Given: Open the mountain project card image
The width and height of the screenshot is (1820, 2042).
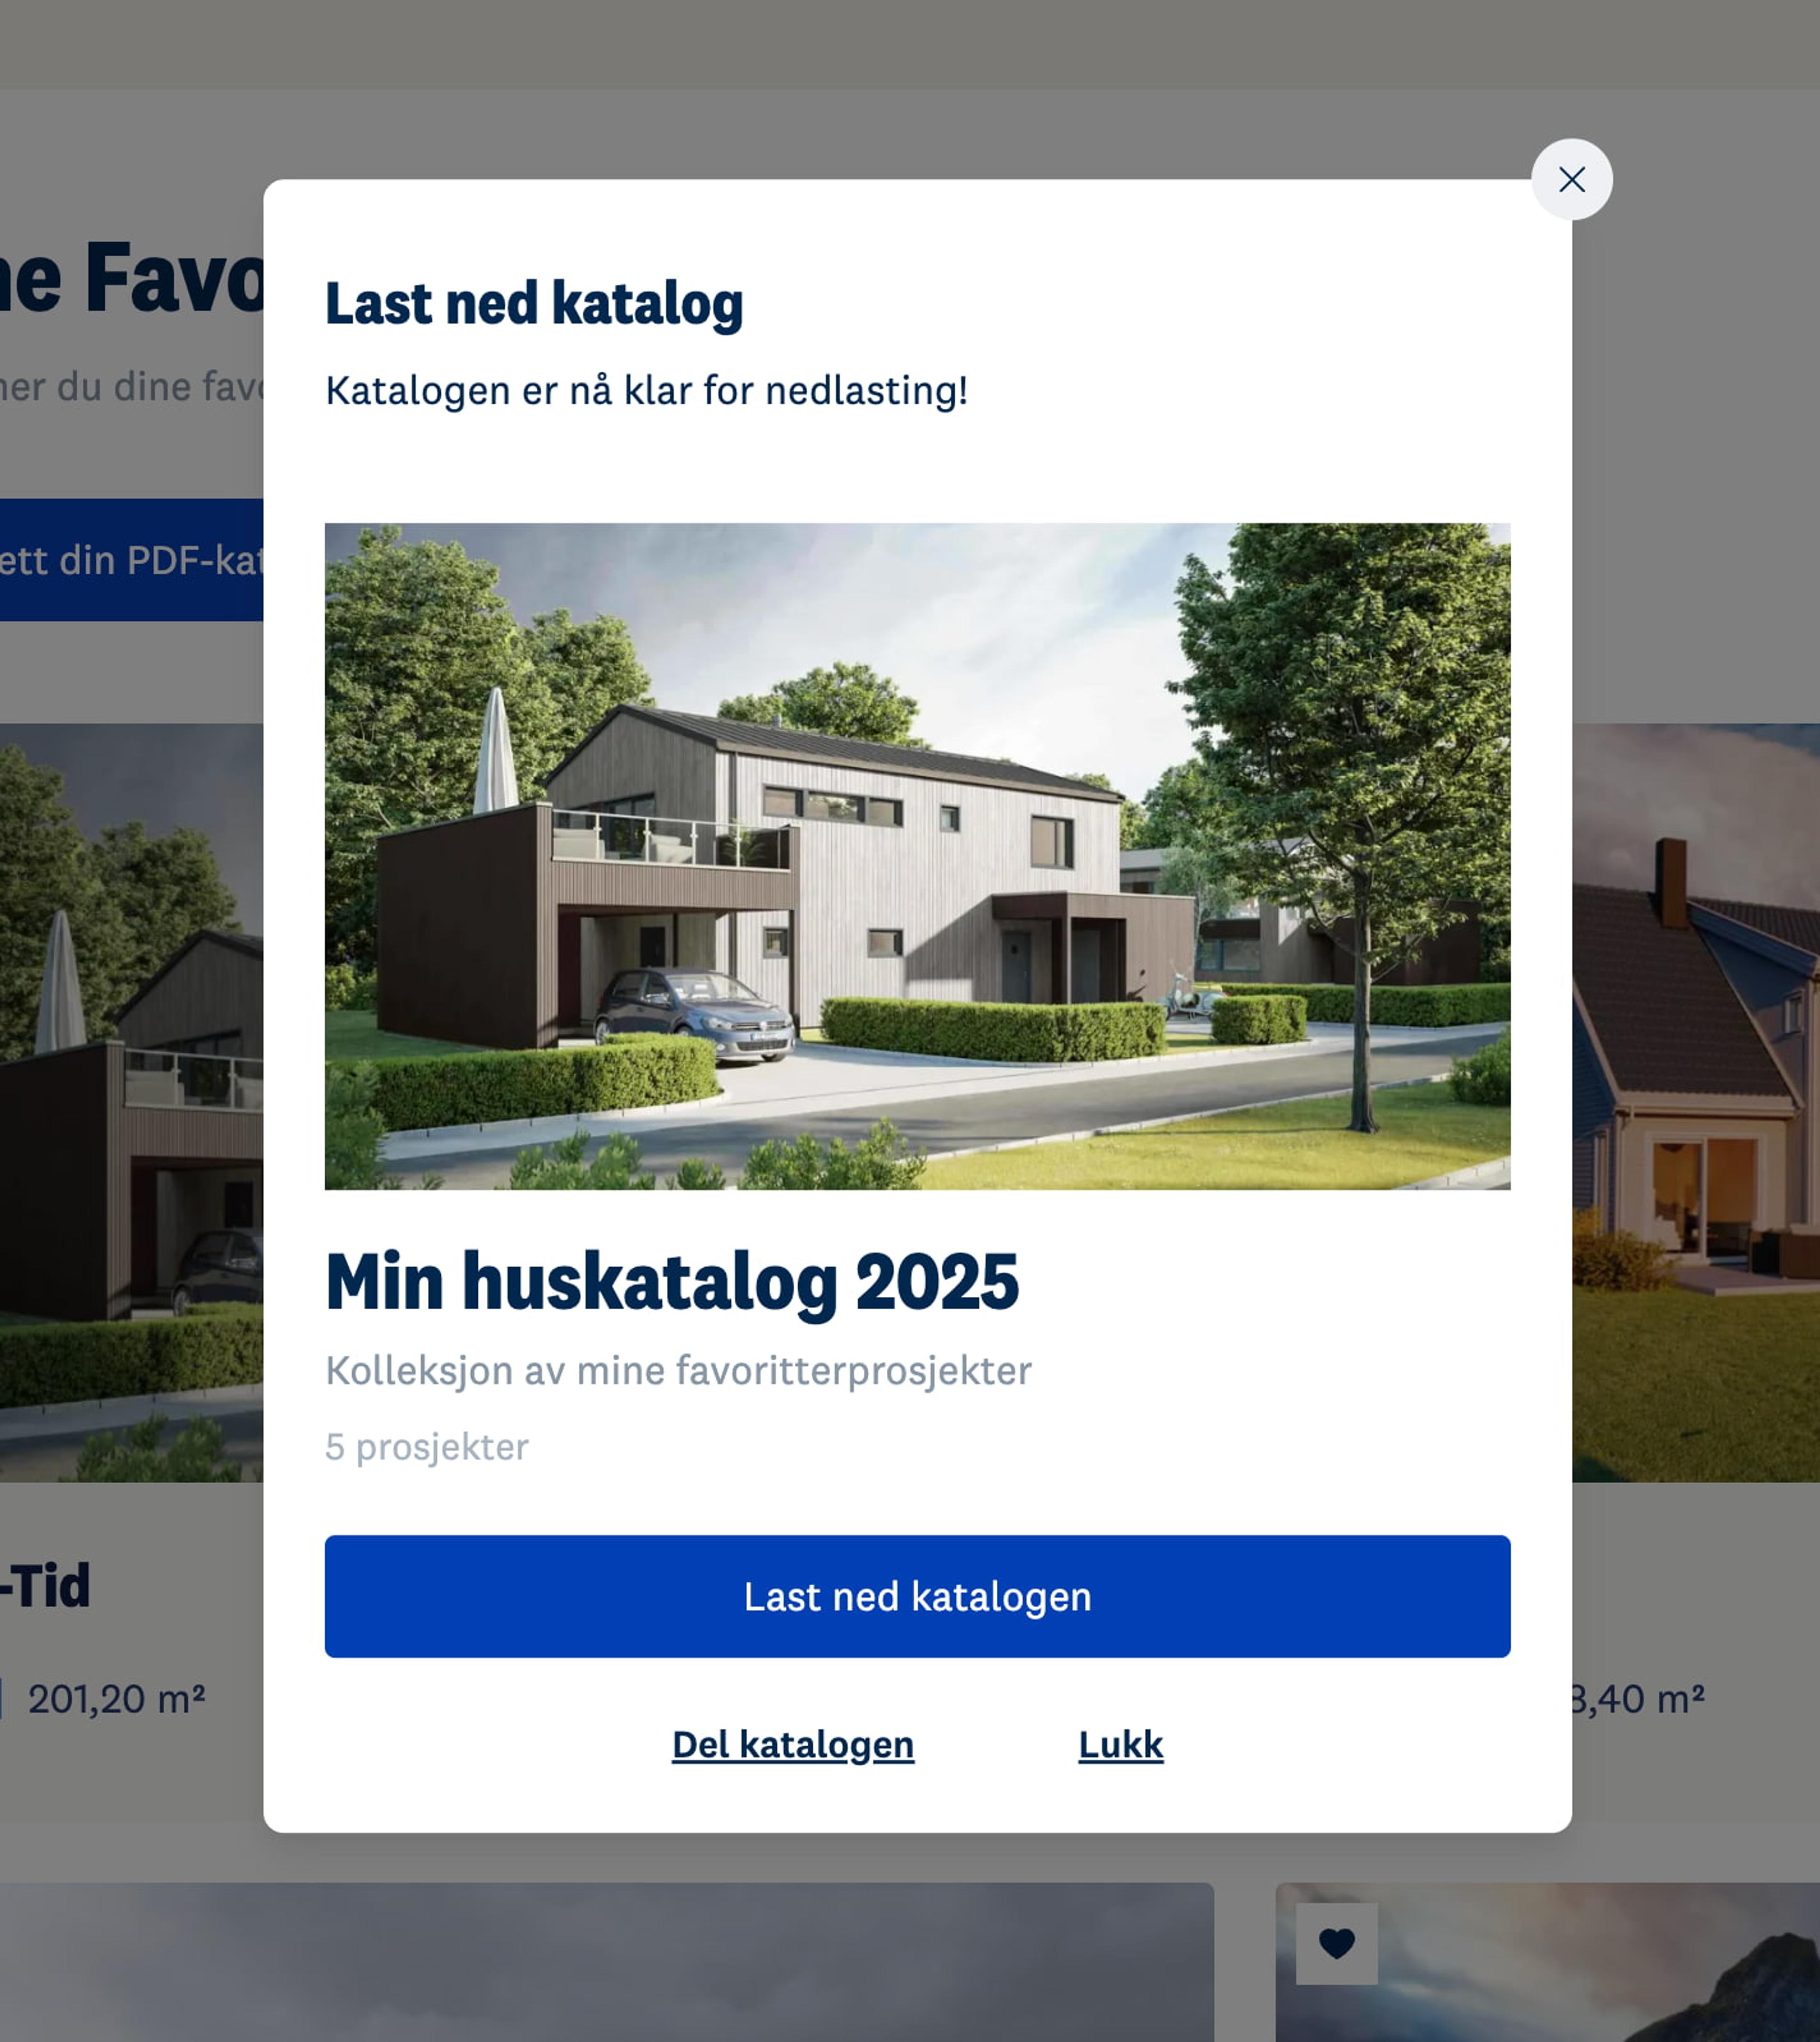Looking at the screenshot, I should 1547,1962.
